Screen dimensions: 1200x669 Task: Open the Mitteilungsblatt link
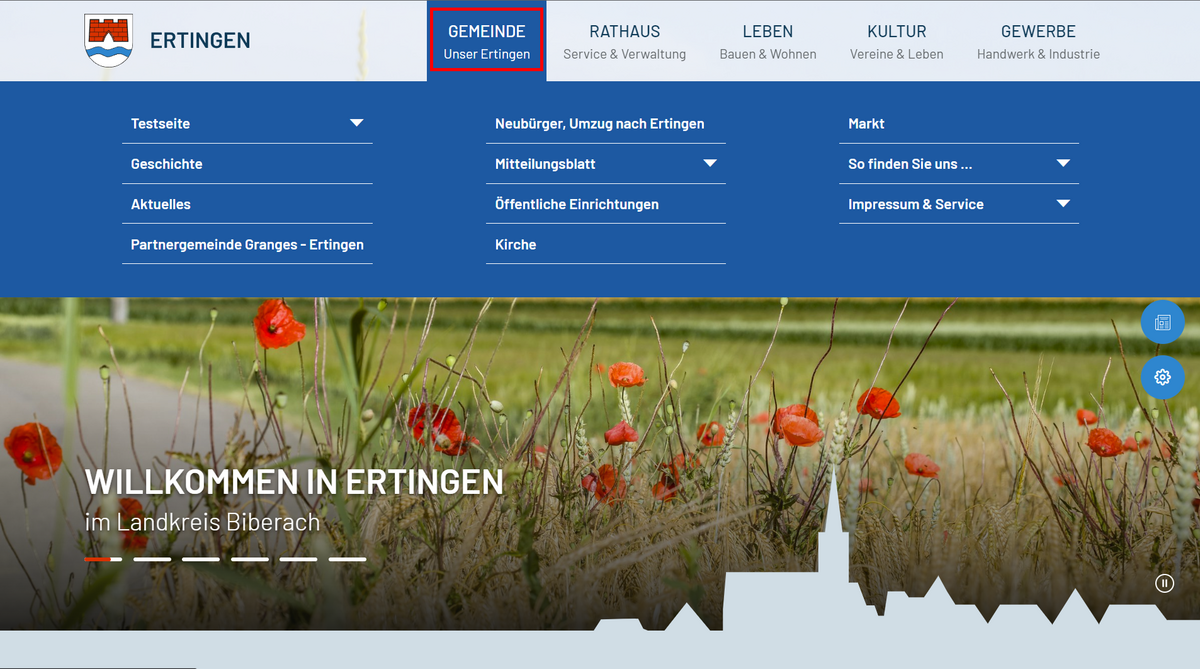click(545, 164)
